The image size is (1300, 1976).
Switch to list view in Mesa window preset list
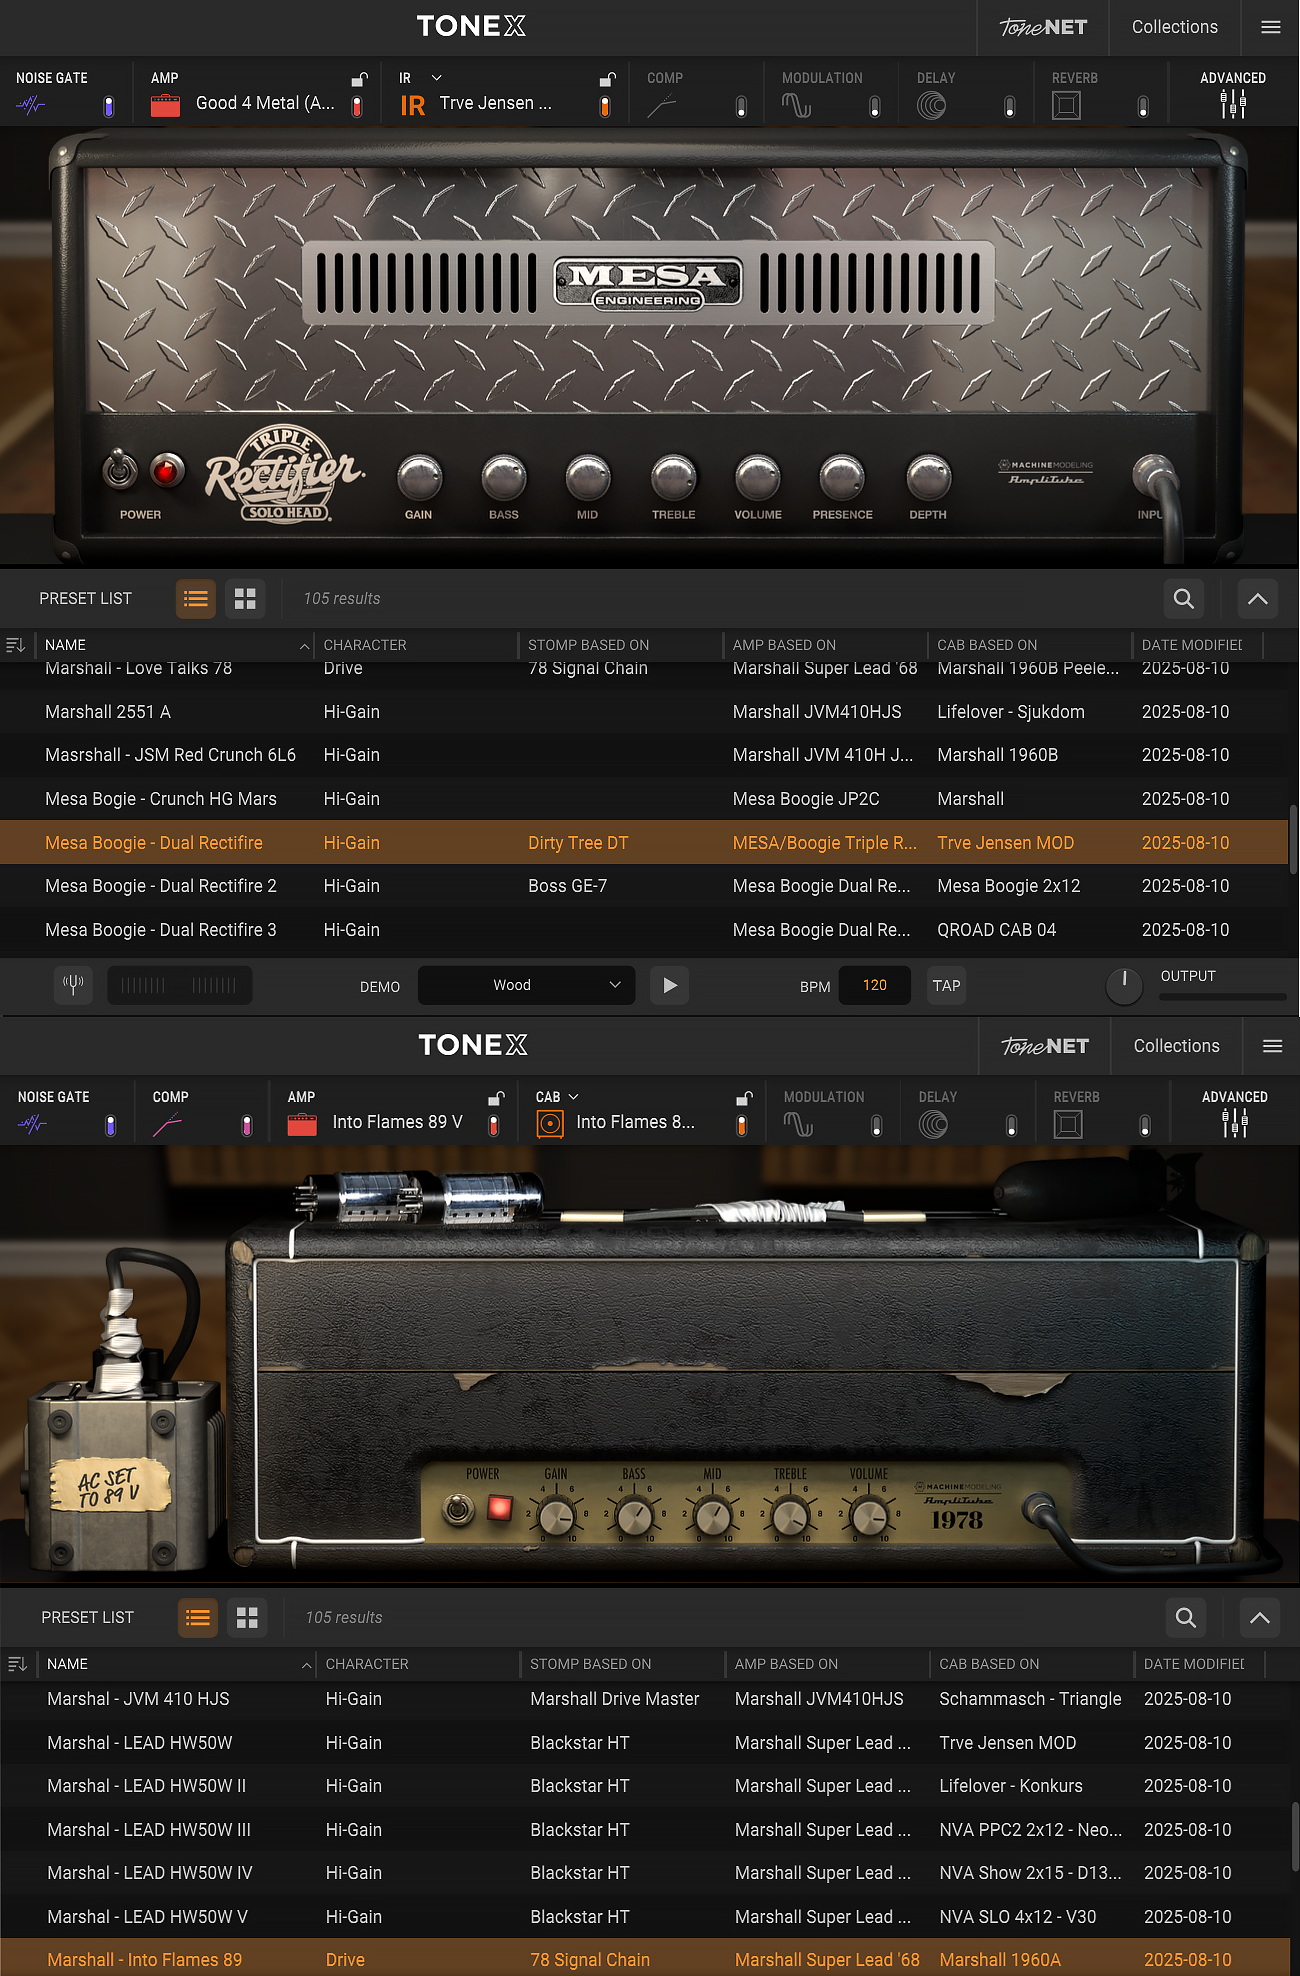point(196,599)
